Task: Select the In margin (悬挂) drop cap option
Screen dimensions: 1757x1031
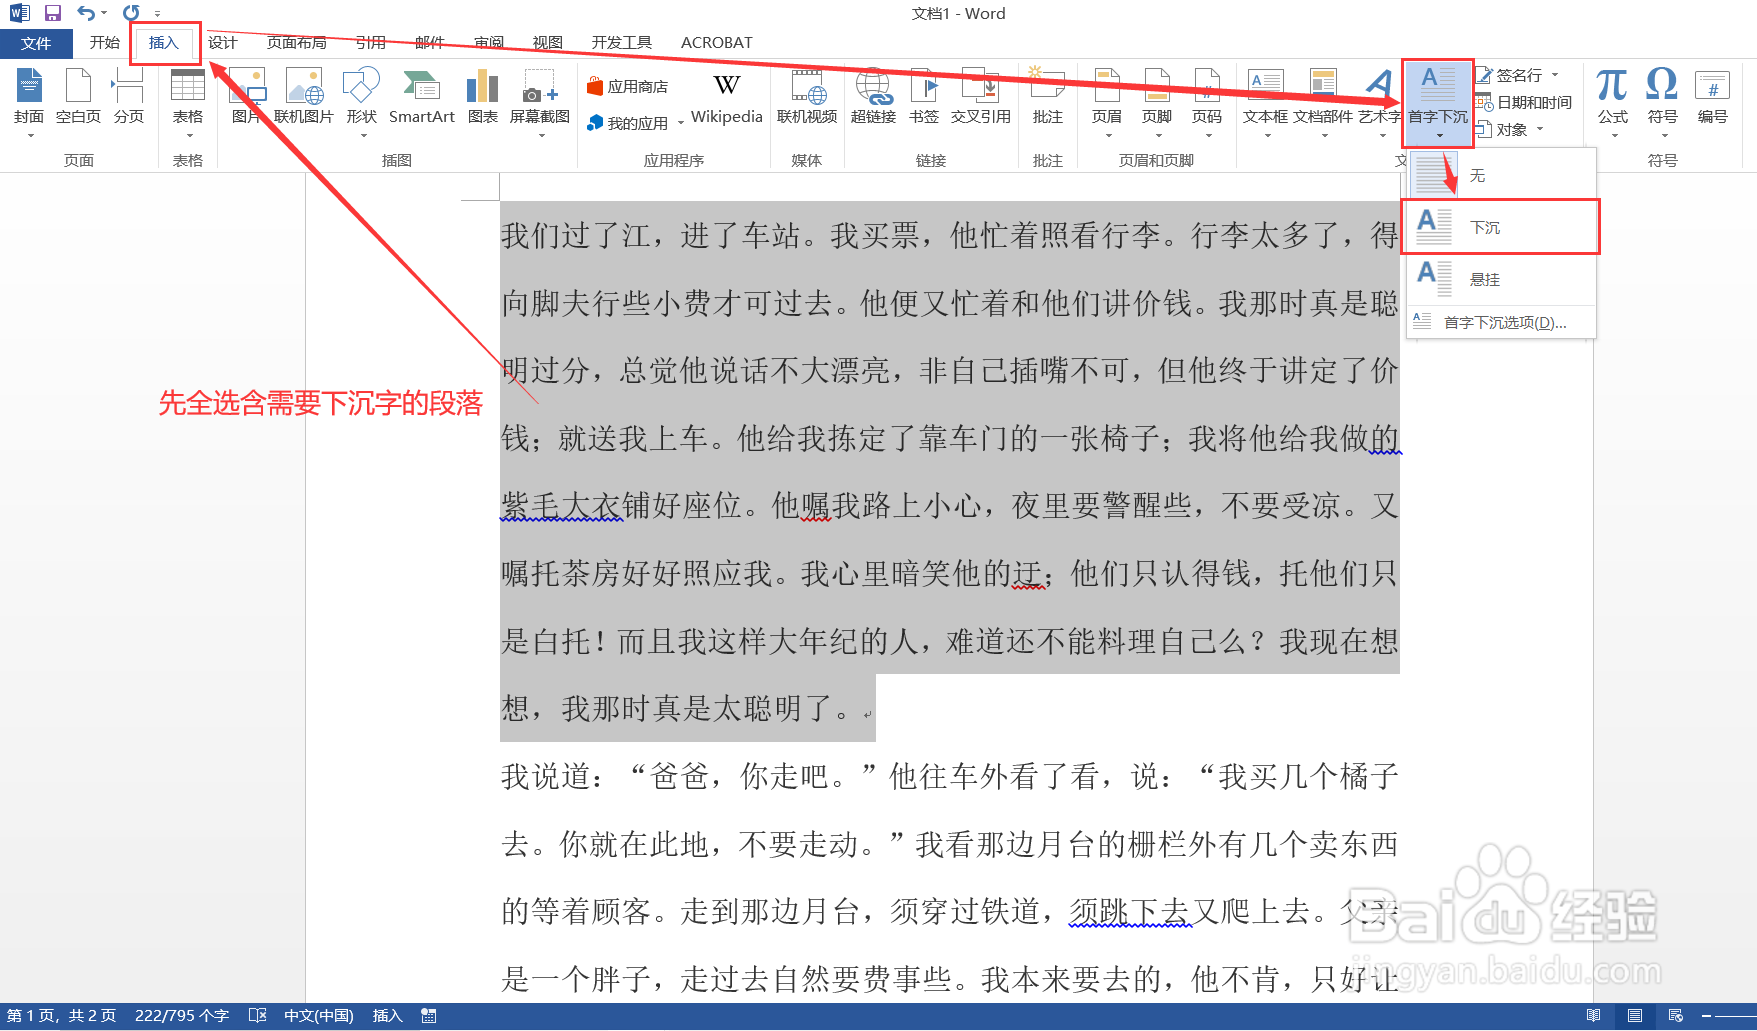Action: [1501, 279]
